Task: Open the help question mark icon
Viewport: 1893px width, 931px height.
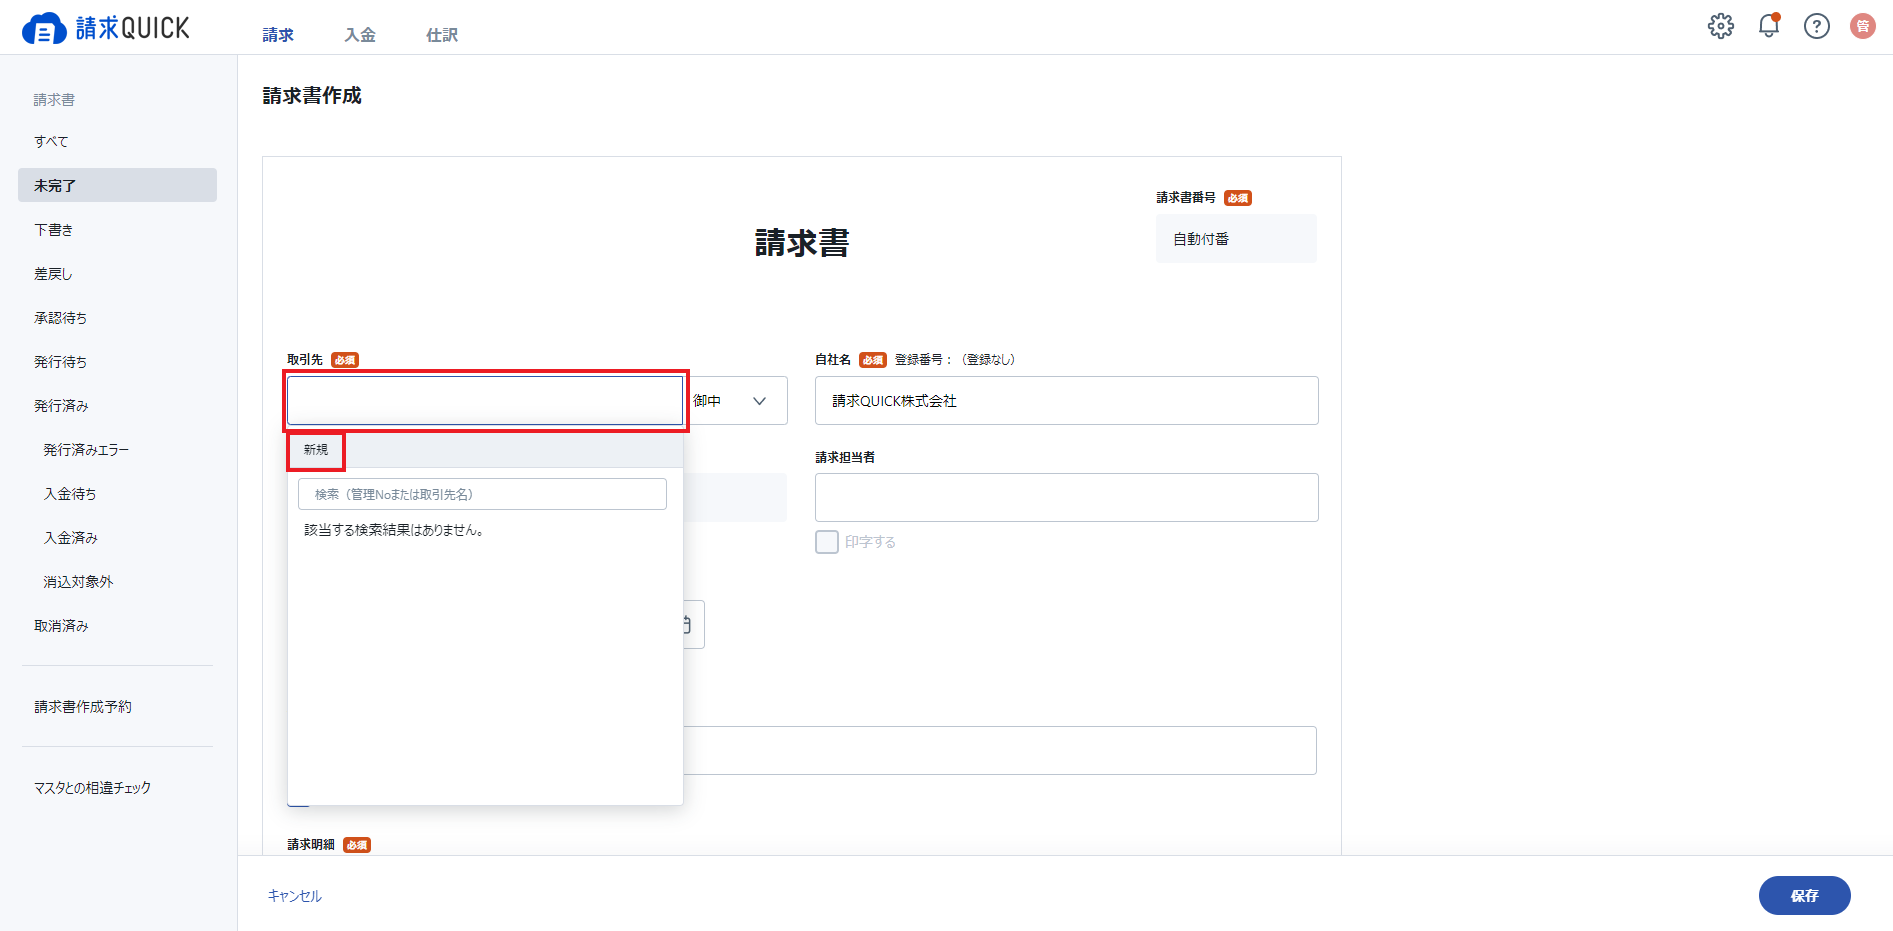Action: click(1817, 26)
